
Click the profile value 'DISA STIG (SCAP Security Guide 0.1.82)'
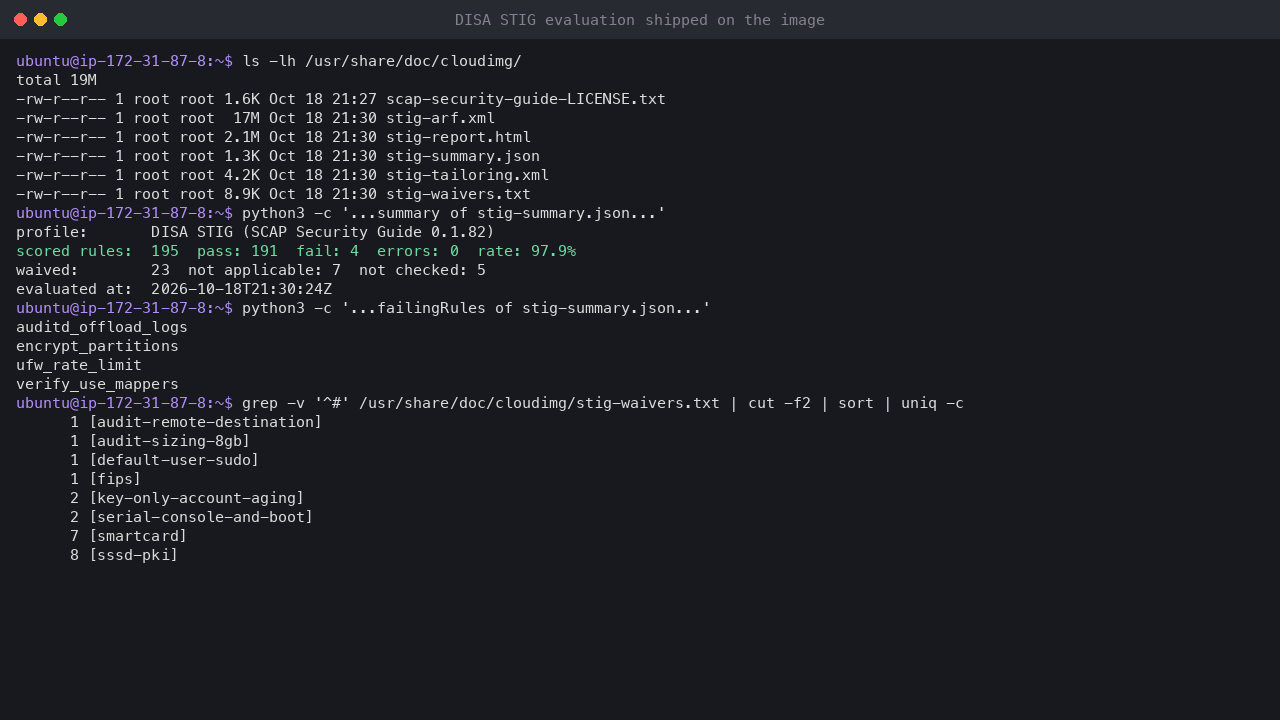[x=323, y=232]
